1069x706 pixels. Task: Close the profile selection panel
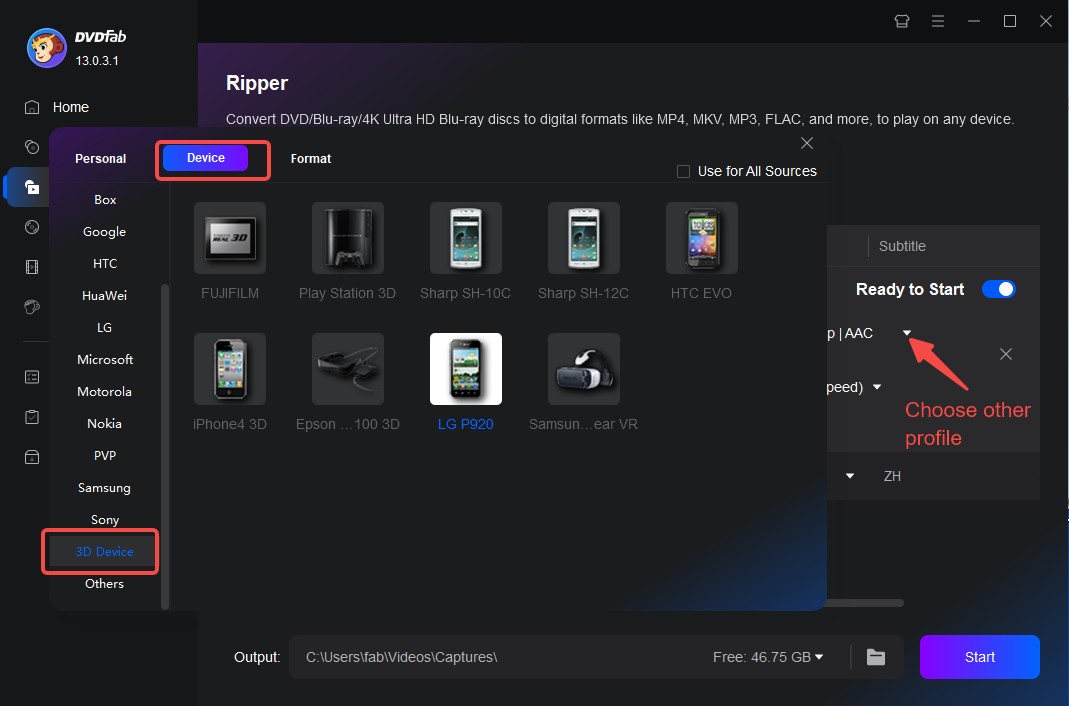807,143
